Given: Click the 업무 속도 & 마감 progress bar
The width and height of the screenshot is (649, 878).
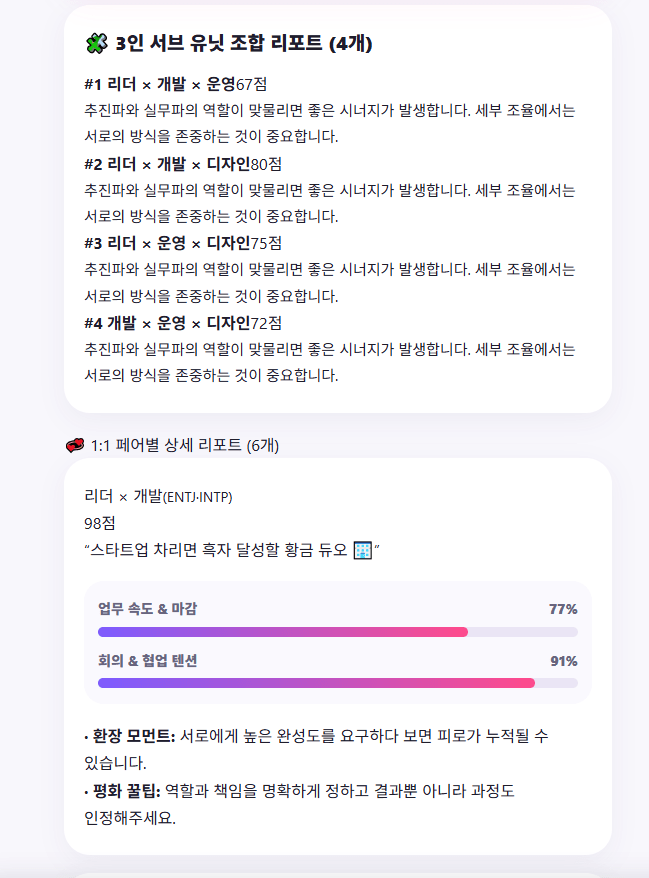Looking at the screenshot, I should (x=338, y=632).
